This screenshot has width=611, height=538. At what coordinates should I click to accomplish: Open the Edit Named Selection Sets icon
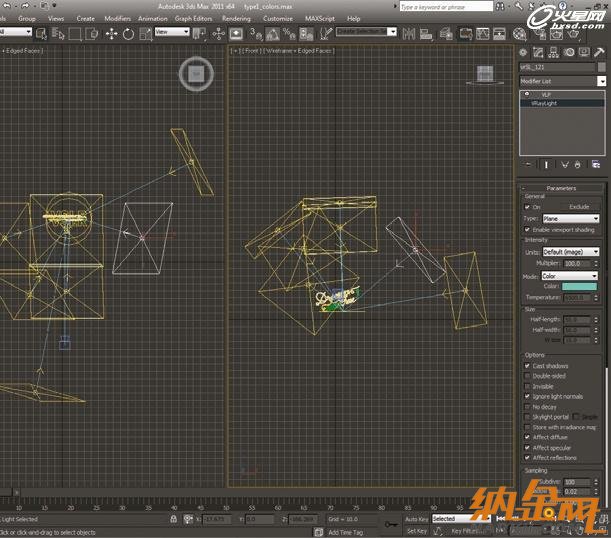tap(326, 34)
